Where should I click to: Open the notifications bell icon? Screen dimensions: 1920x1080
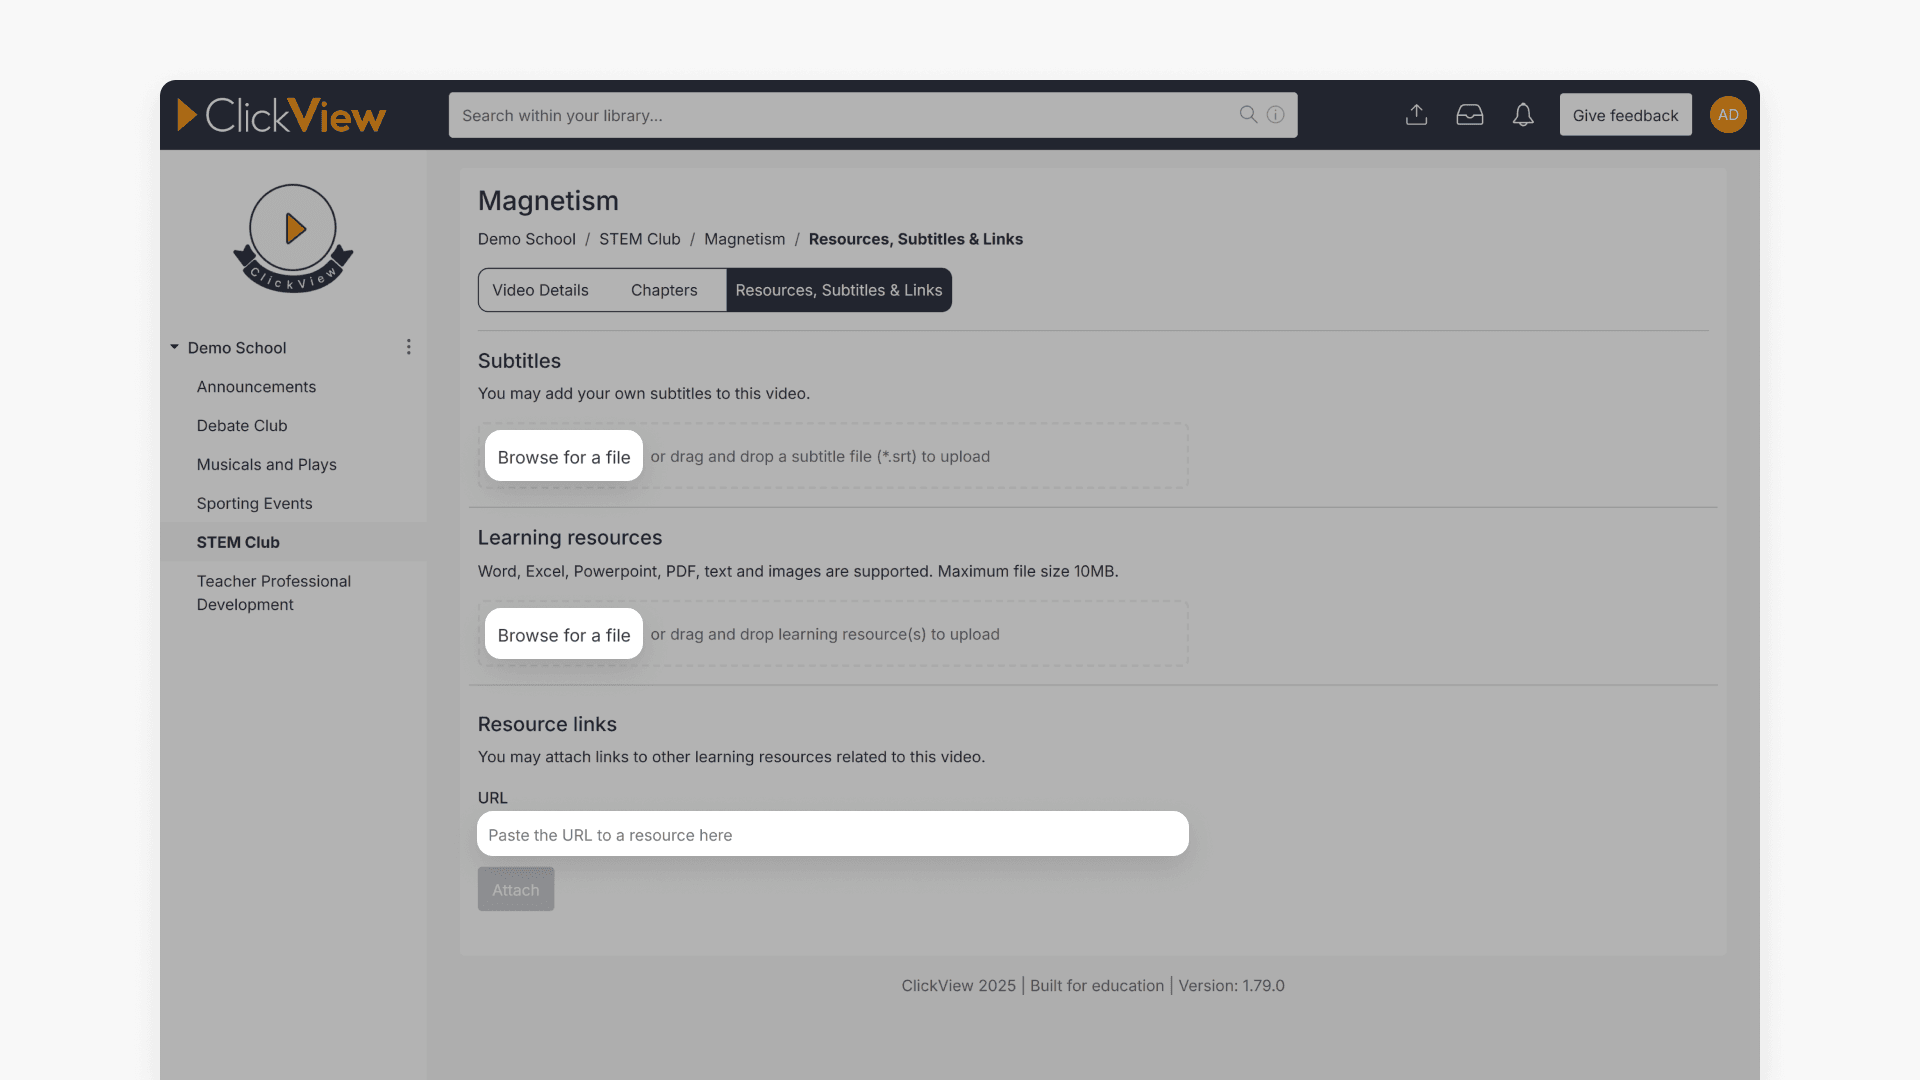1523,114
